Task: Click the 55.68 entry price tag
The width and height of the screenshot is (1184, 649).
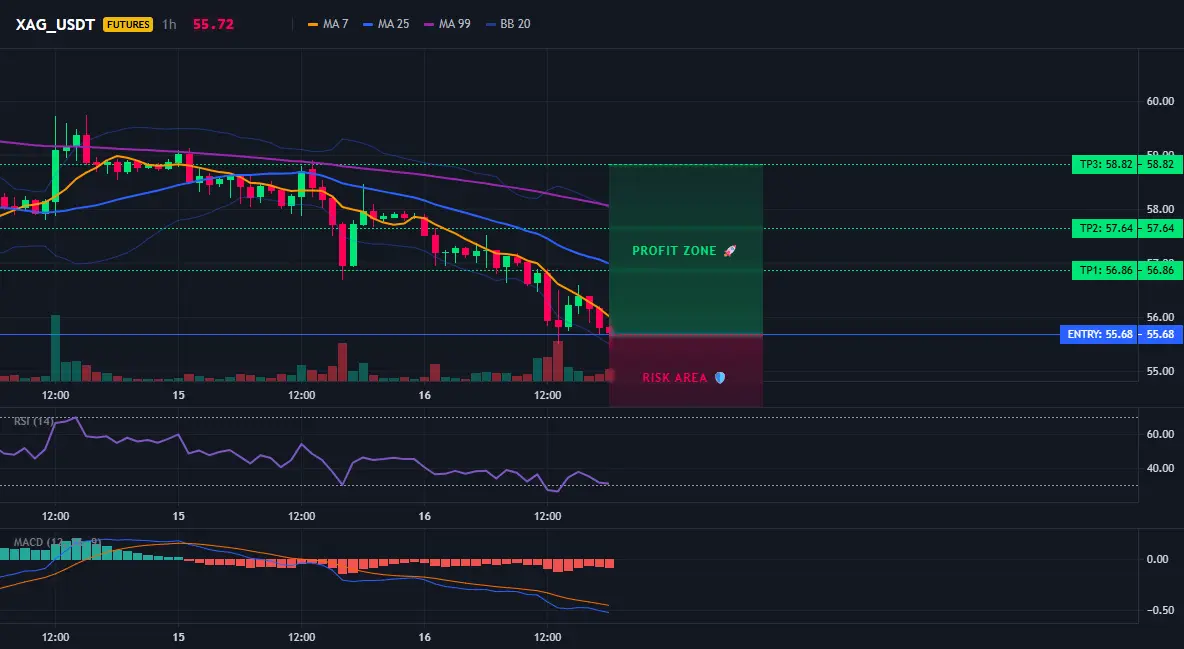Action: (1160, 334)
